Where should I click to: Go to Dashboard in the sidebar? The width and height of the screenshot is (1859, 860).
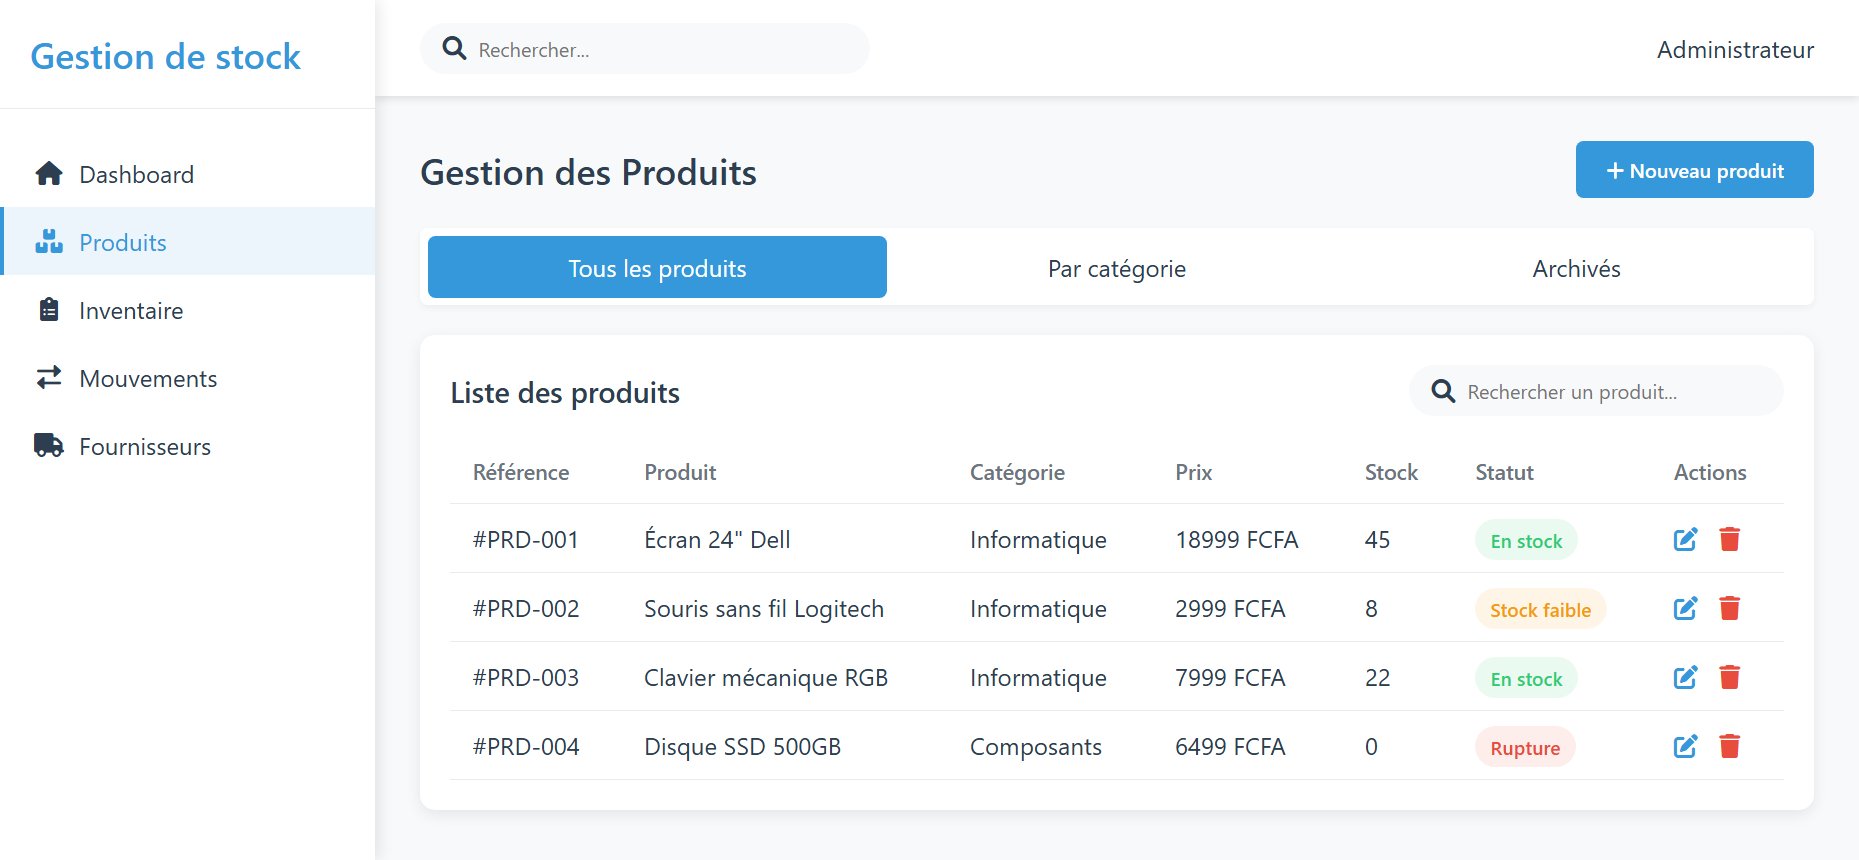tap(136, 175)
